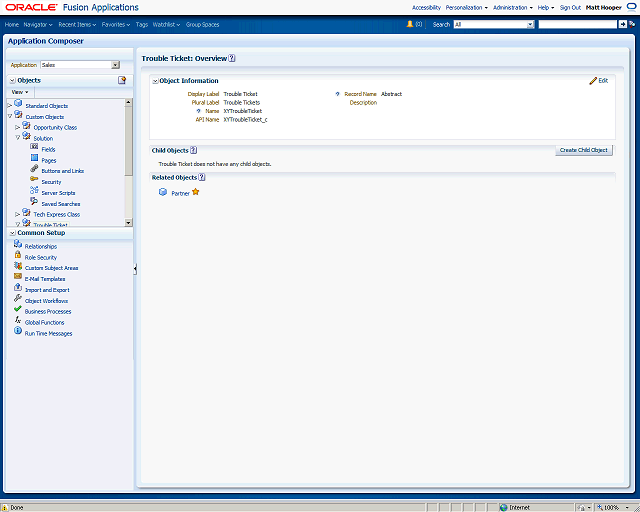
Task: Expand the Standard Objects tree node
Action: click(x=10, y=106)
